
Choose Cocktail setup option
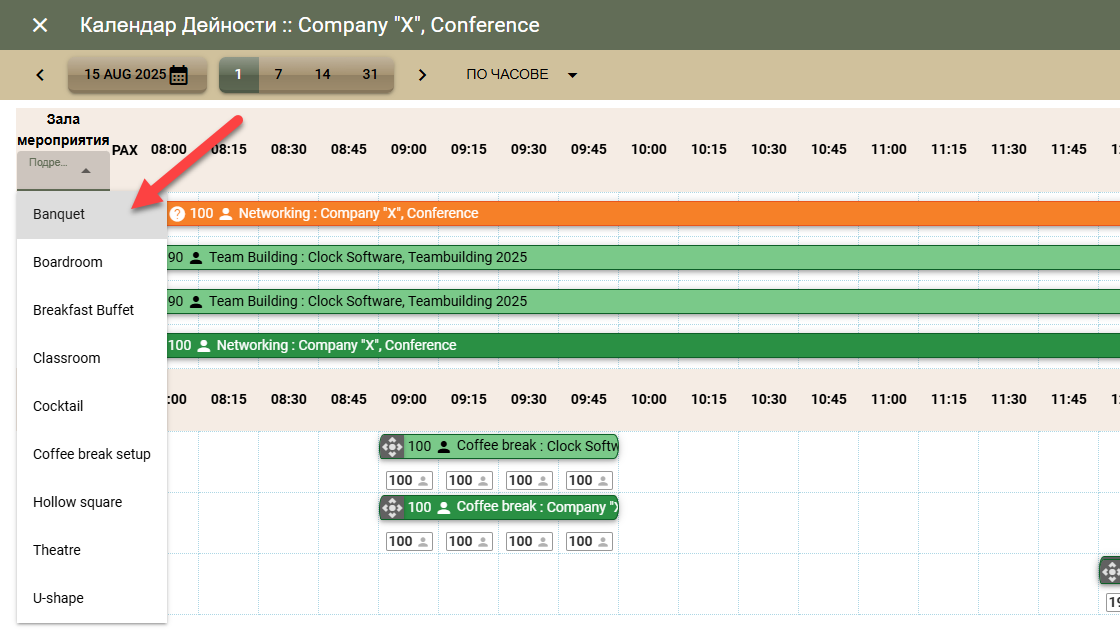coord(92,406)
